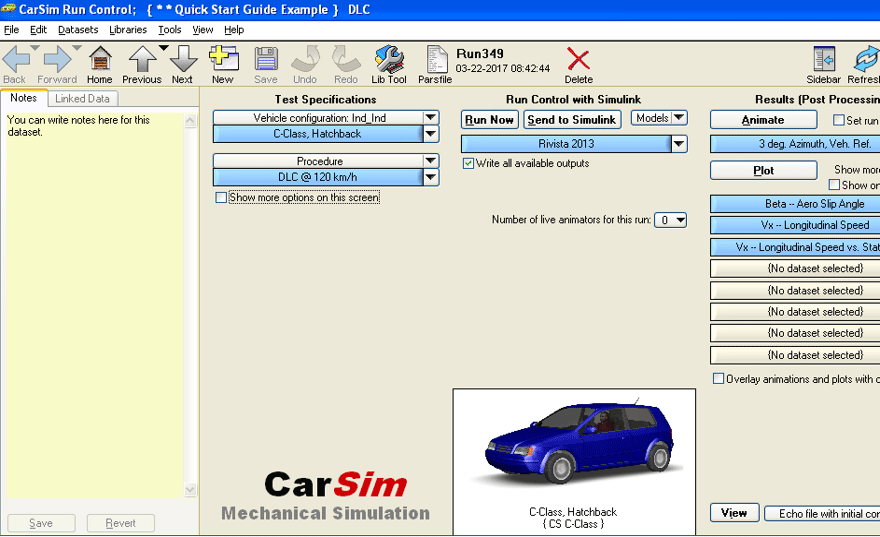Image resolution: width=880 pixels, height=537 pixels.
Task: Click in the yellow notes text area
Action: [94, 306]
